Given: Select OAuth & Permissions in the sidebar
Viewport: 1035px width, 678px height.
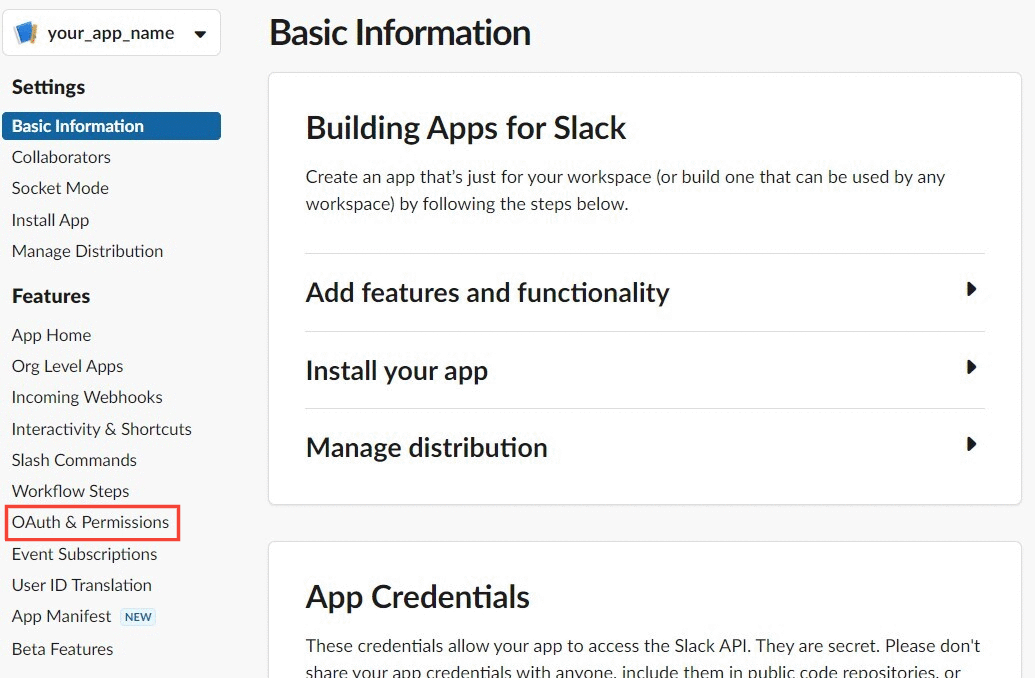Looking at the screenshot, I should click(90, 522).
